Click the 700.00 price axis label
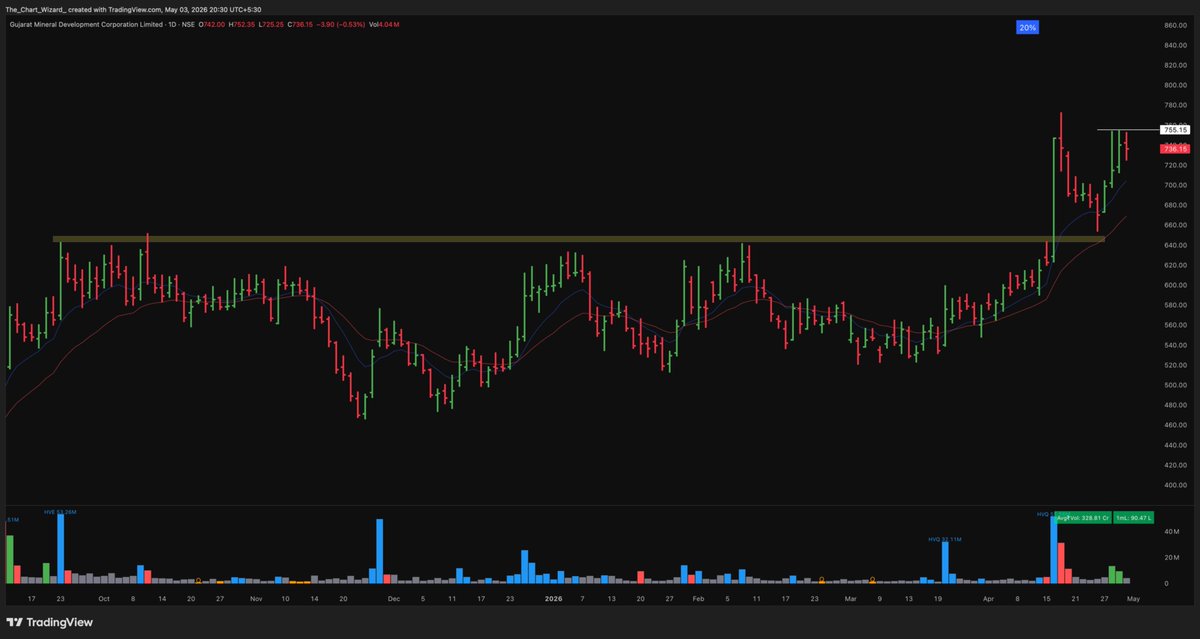The width and height of the screenshot is (1200, 639). 1174,185
